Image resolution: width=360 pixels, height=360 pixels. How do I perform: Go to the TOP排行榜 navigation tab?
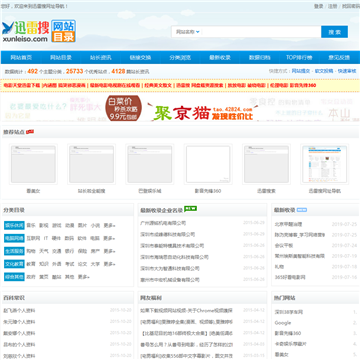(x=299, y=57)
